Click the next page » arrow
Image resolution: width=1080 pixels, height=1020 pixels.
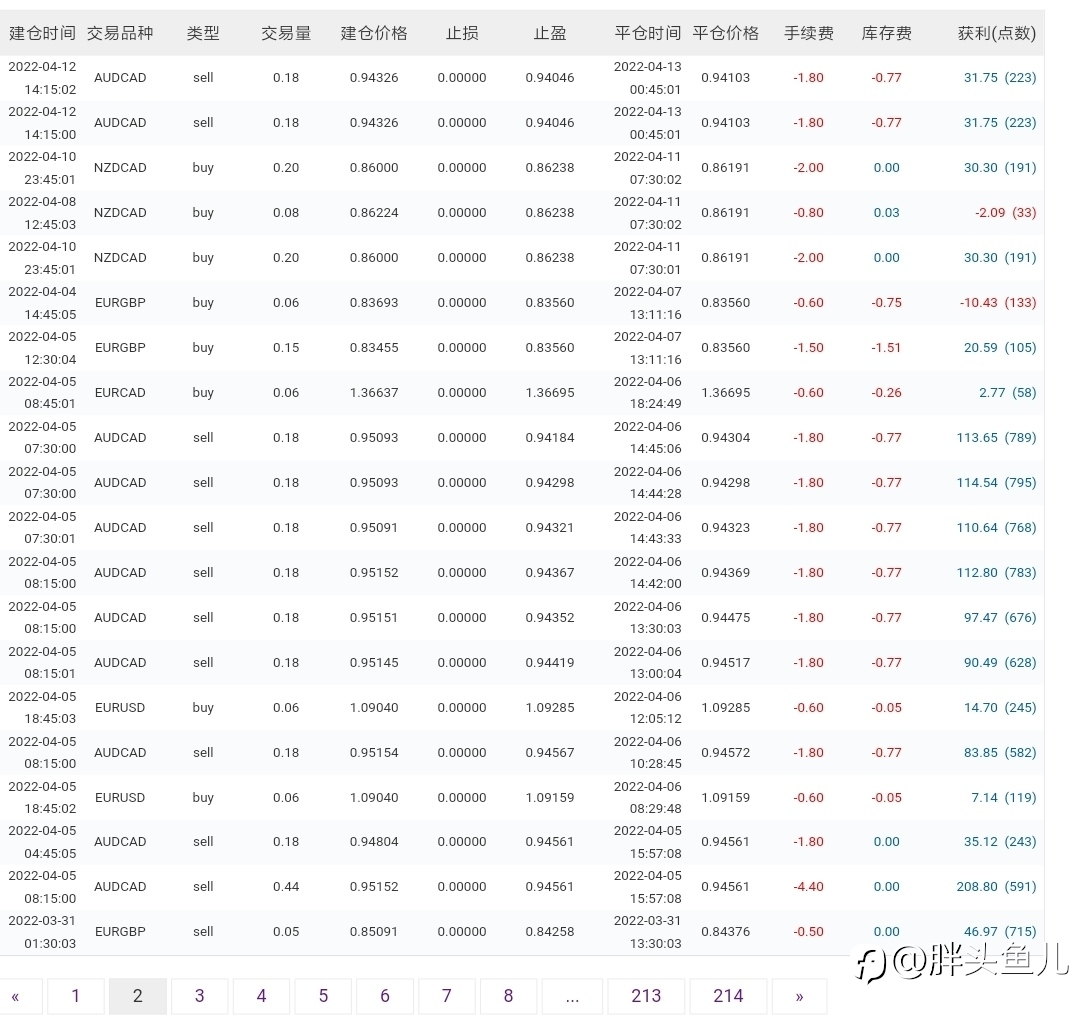800,996
